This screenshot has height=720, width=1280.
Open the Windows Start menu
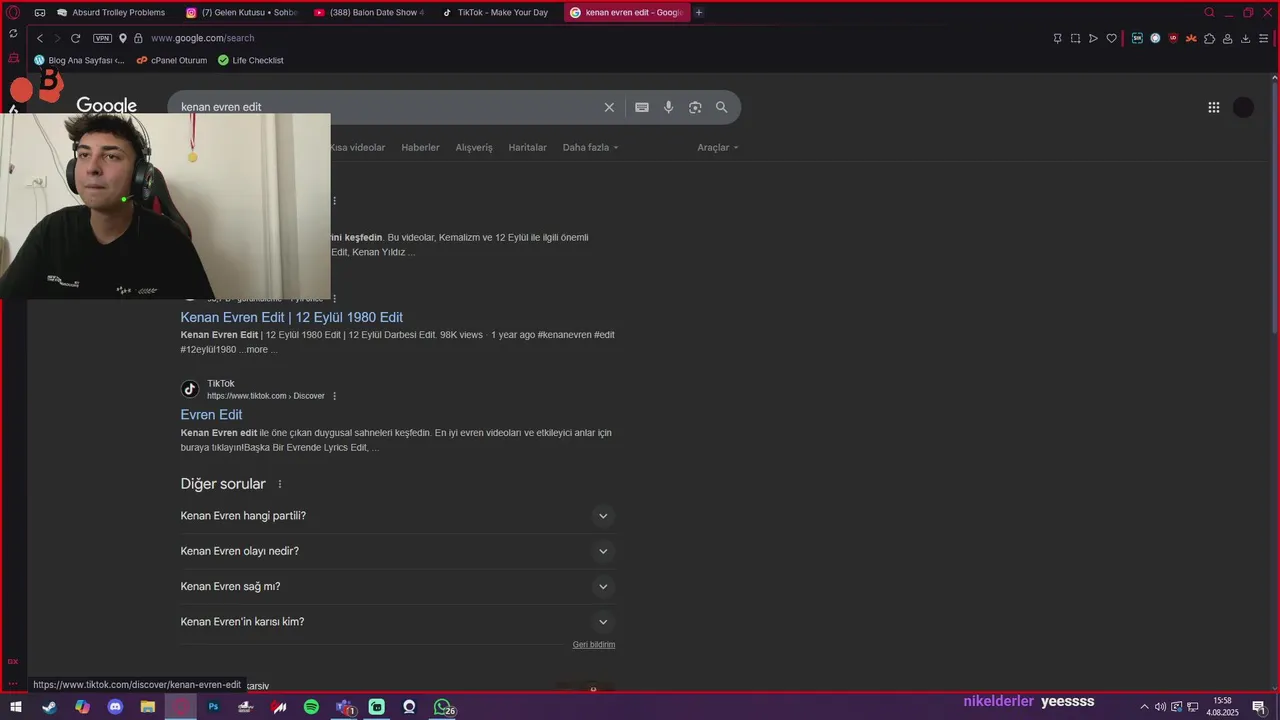(x=16, y=707)
